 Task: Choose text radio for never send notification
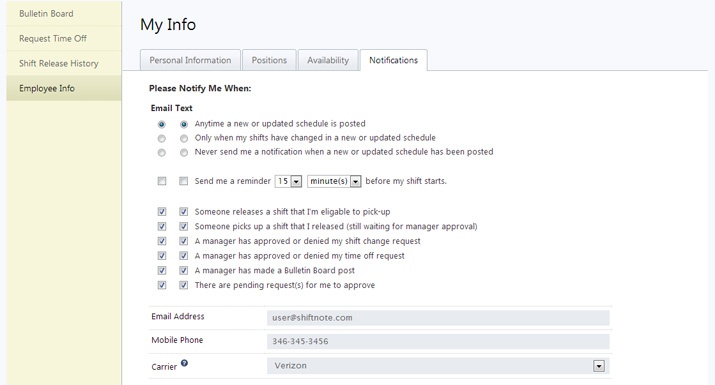click(x=184, y=153)
